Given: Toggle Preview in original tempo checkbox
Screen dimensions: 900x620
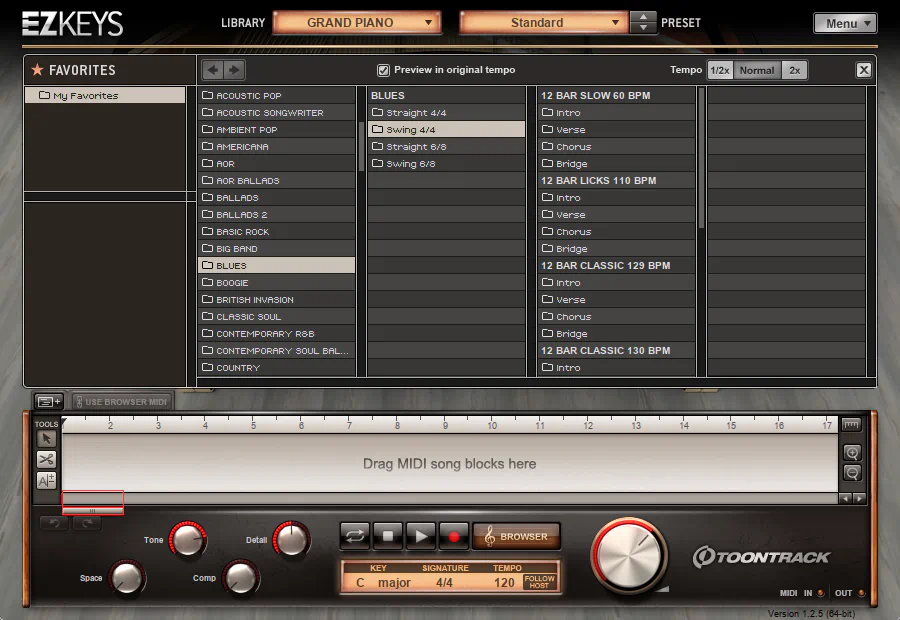Looking at the screenshot, I should tap(383, 70).
